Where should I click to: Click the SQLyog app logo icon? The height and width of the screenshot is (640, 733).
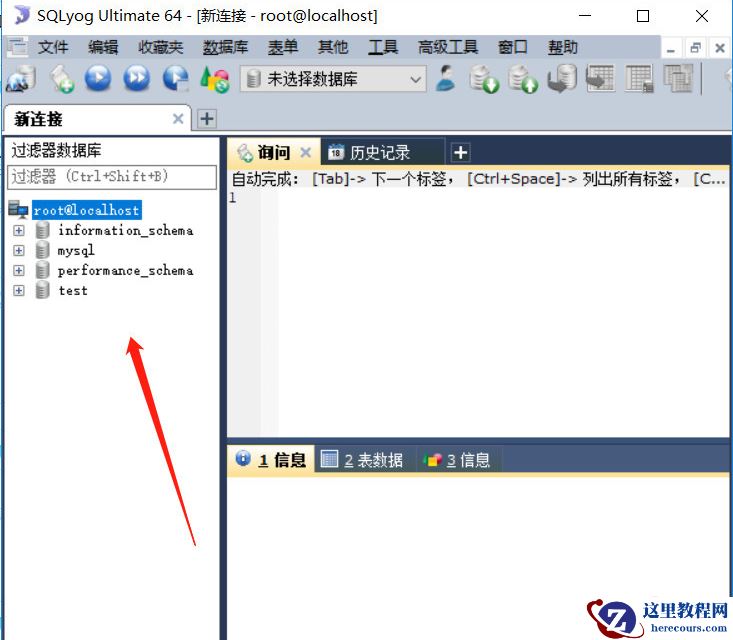click(x=22, y=15)
